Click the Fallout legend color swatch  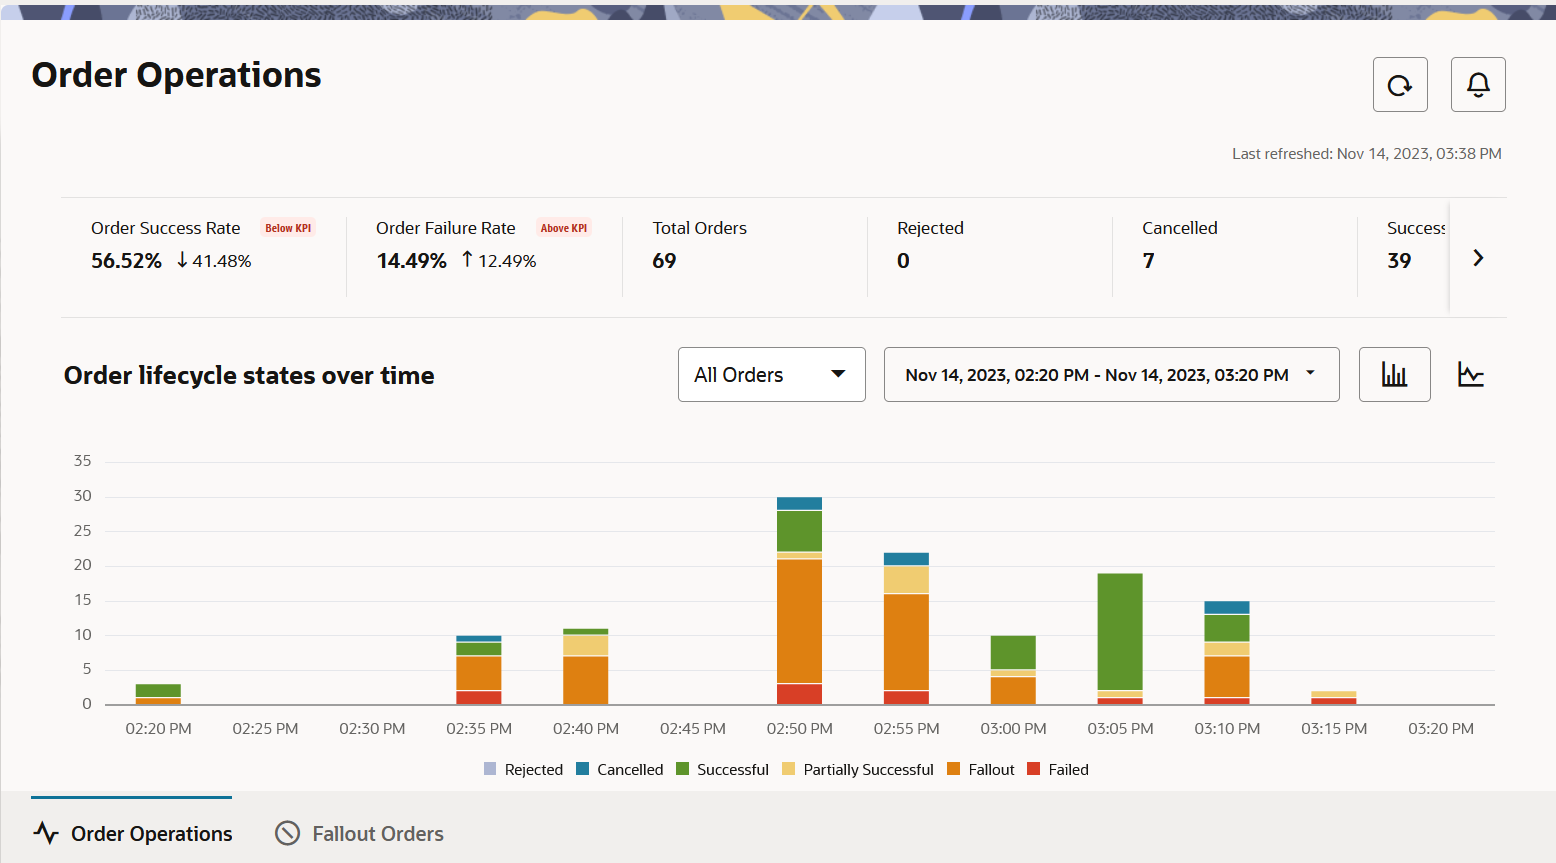point(954,769)
